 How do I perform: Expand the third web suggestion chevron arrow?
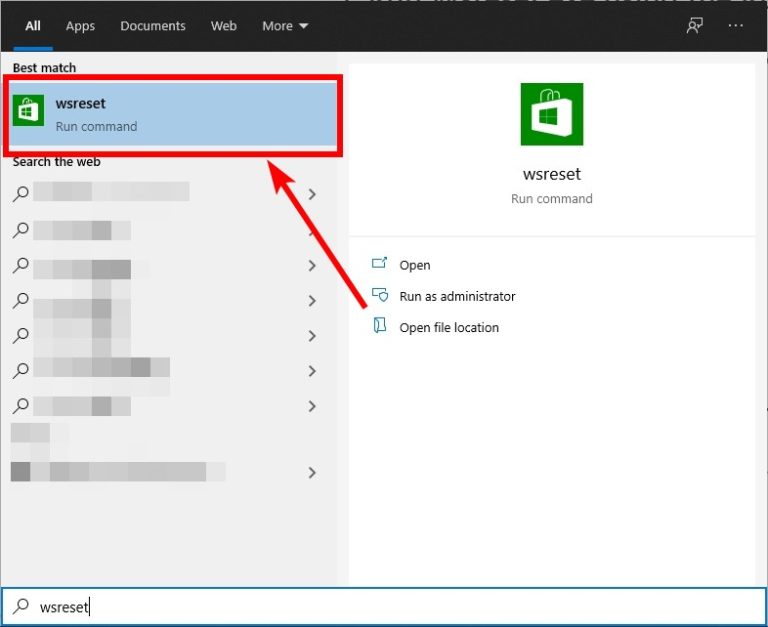pos(312,265)
